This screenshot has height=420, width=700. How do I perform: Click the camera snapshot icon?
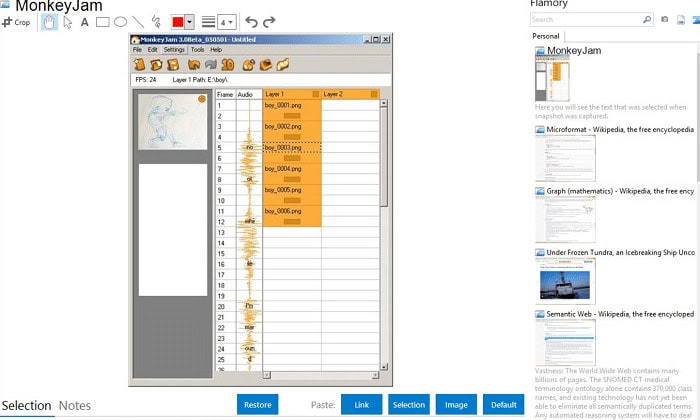click(665, 20)
